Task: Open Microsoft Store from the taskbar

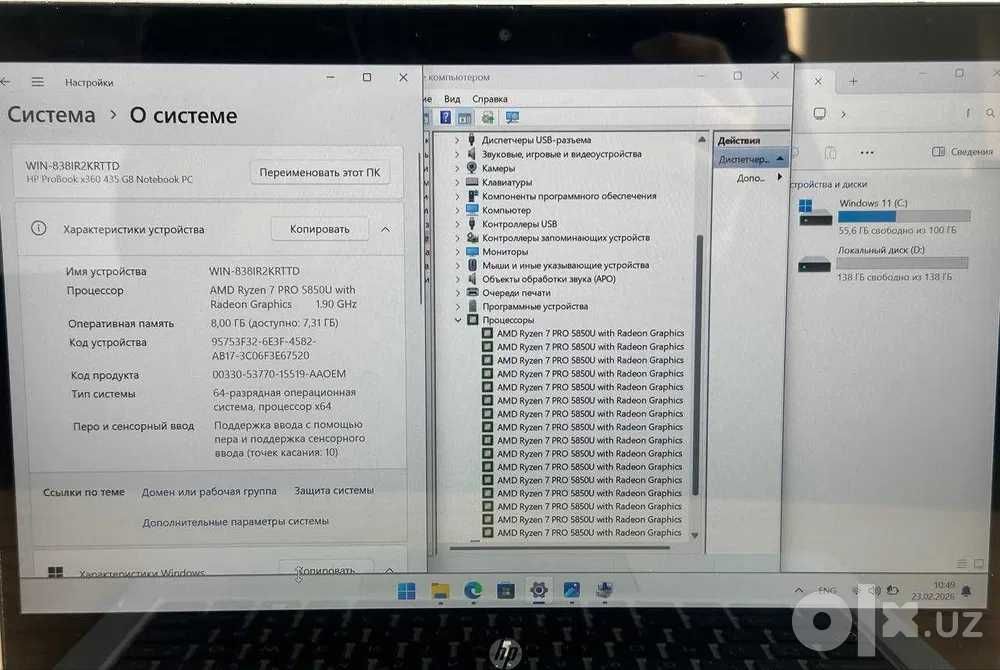Action: [506, 591]
